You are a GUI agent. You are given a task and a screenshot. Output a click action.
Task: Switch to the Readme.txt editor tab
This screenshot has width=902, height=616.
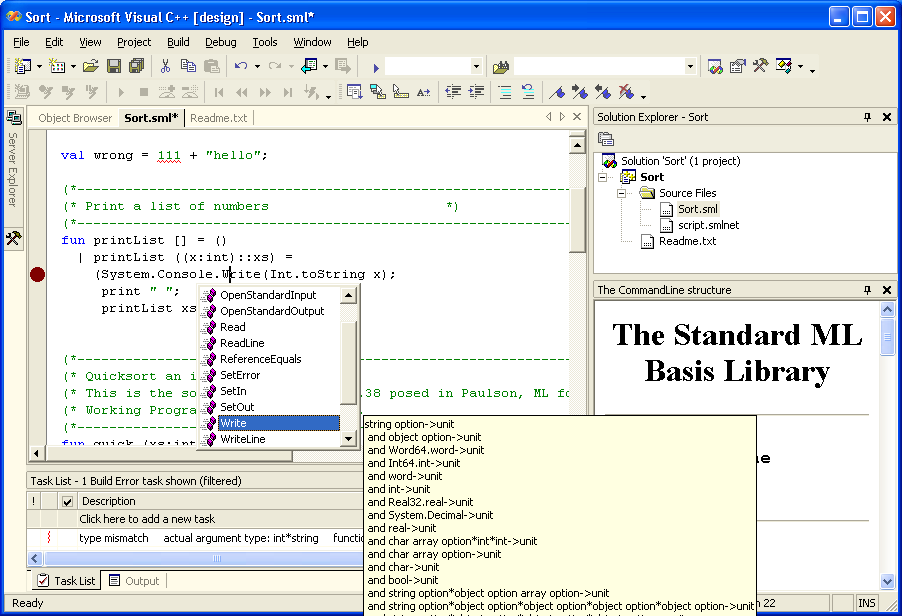[x=218, y=118]
